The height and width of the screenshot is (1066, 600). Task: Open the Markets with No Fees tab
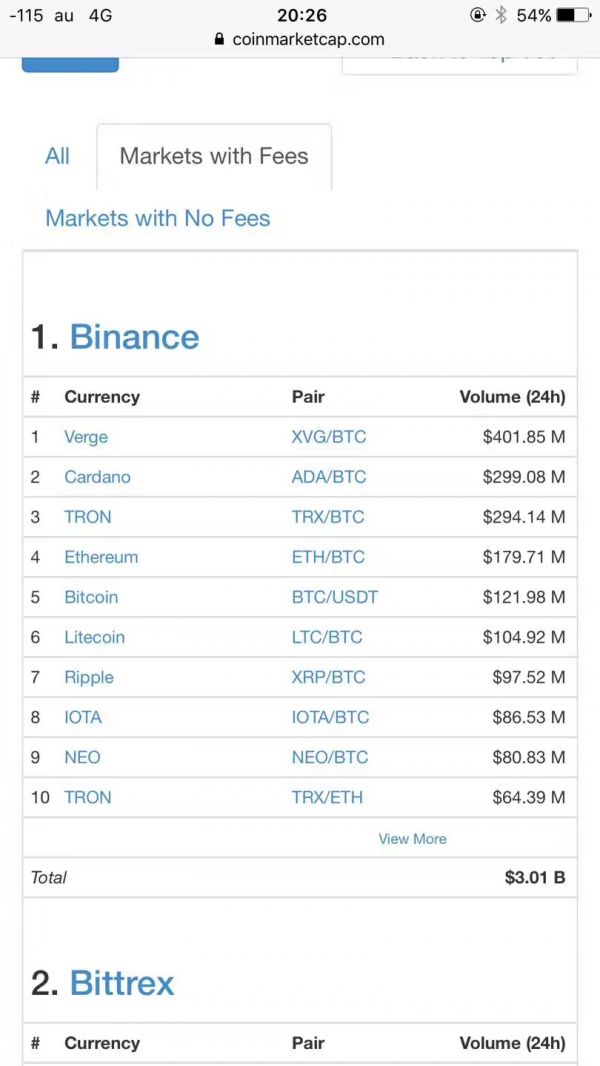tap(158, 218)
